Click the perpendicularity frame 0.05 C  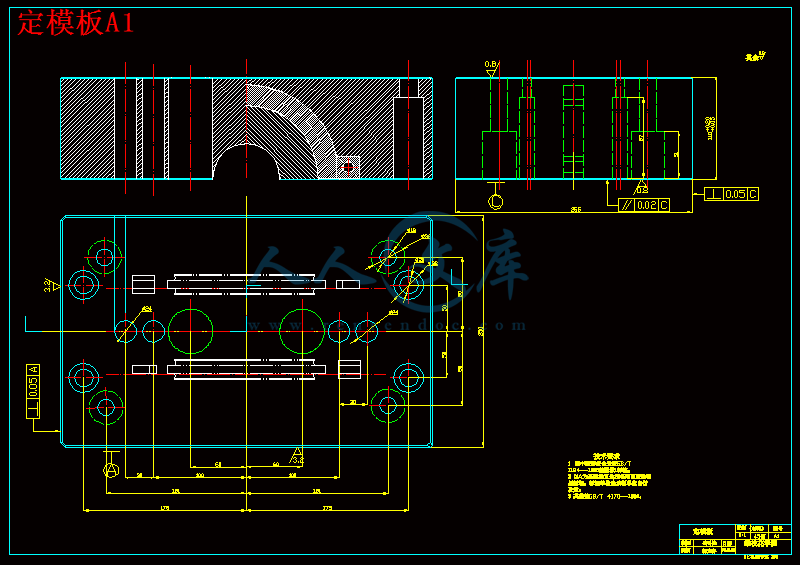coord(732,193)
